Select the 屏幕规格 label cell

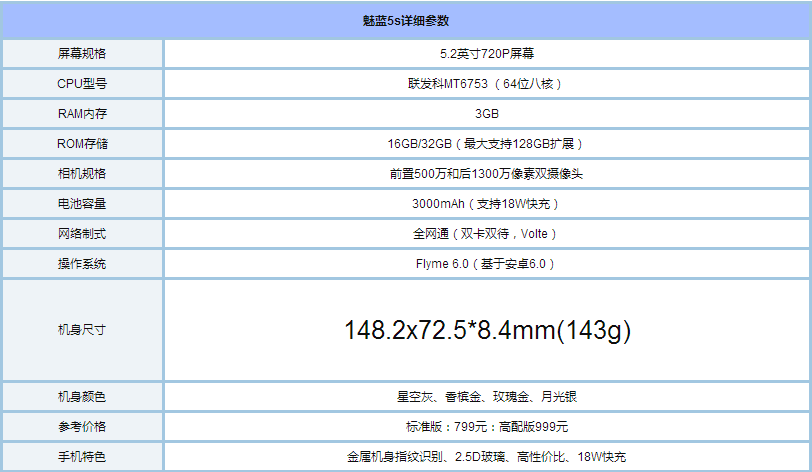82,53
